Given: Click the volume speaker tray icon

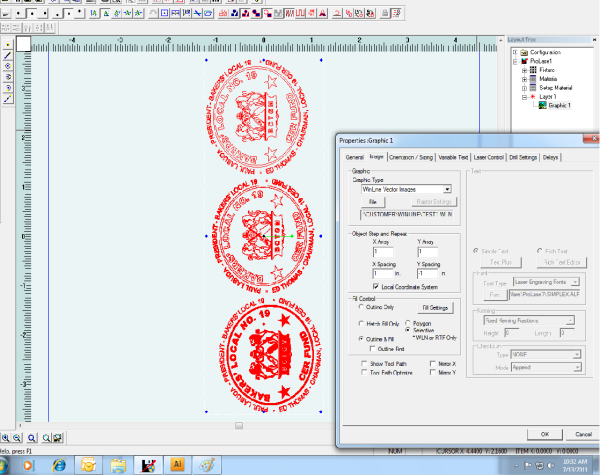Looking at the screenshot, I should pos(551,465).
